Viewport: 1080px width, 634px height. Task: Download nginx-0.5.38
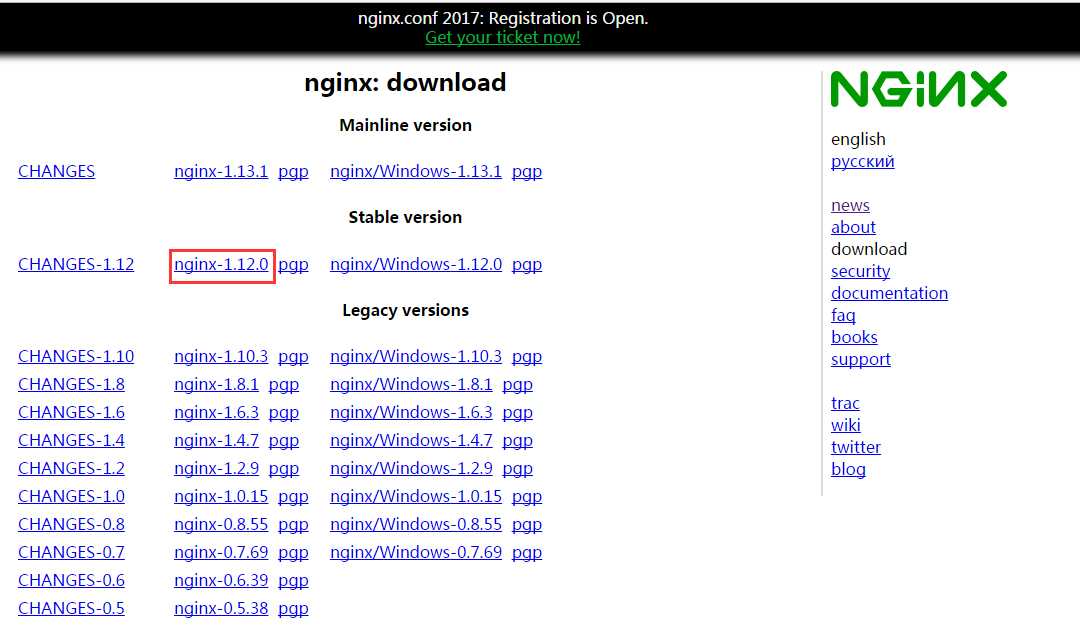point(221,608)
